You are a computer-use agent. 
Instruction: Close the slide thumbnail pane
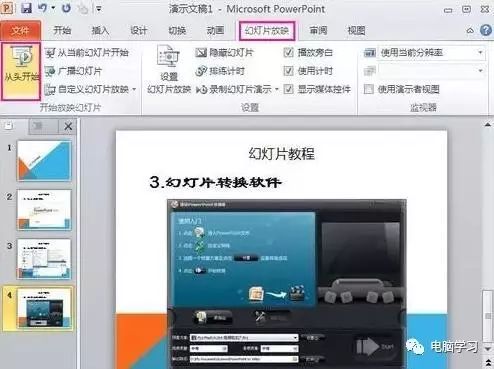point(68,126)
